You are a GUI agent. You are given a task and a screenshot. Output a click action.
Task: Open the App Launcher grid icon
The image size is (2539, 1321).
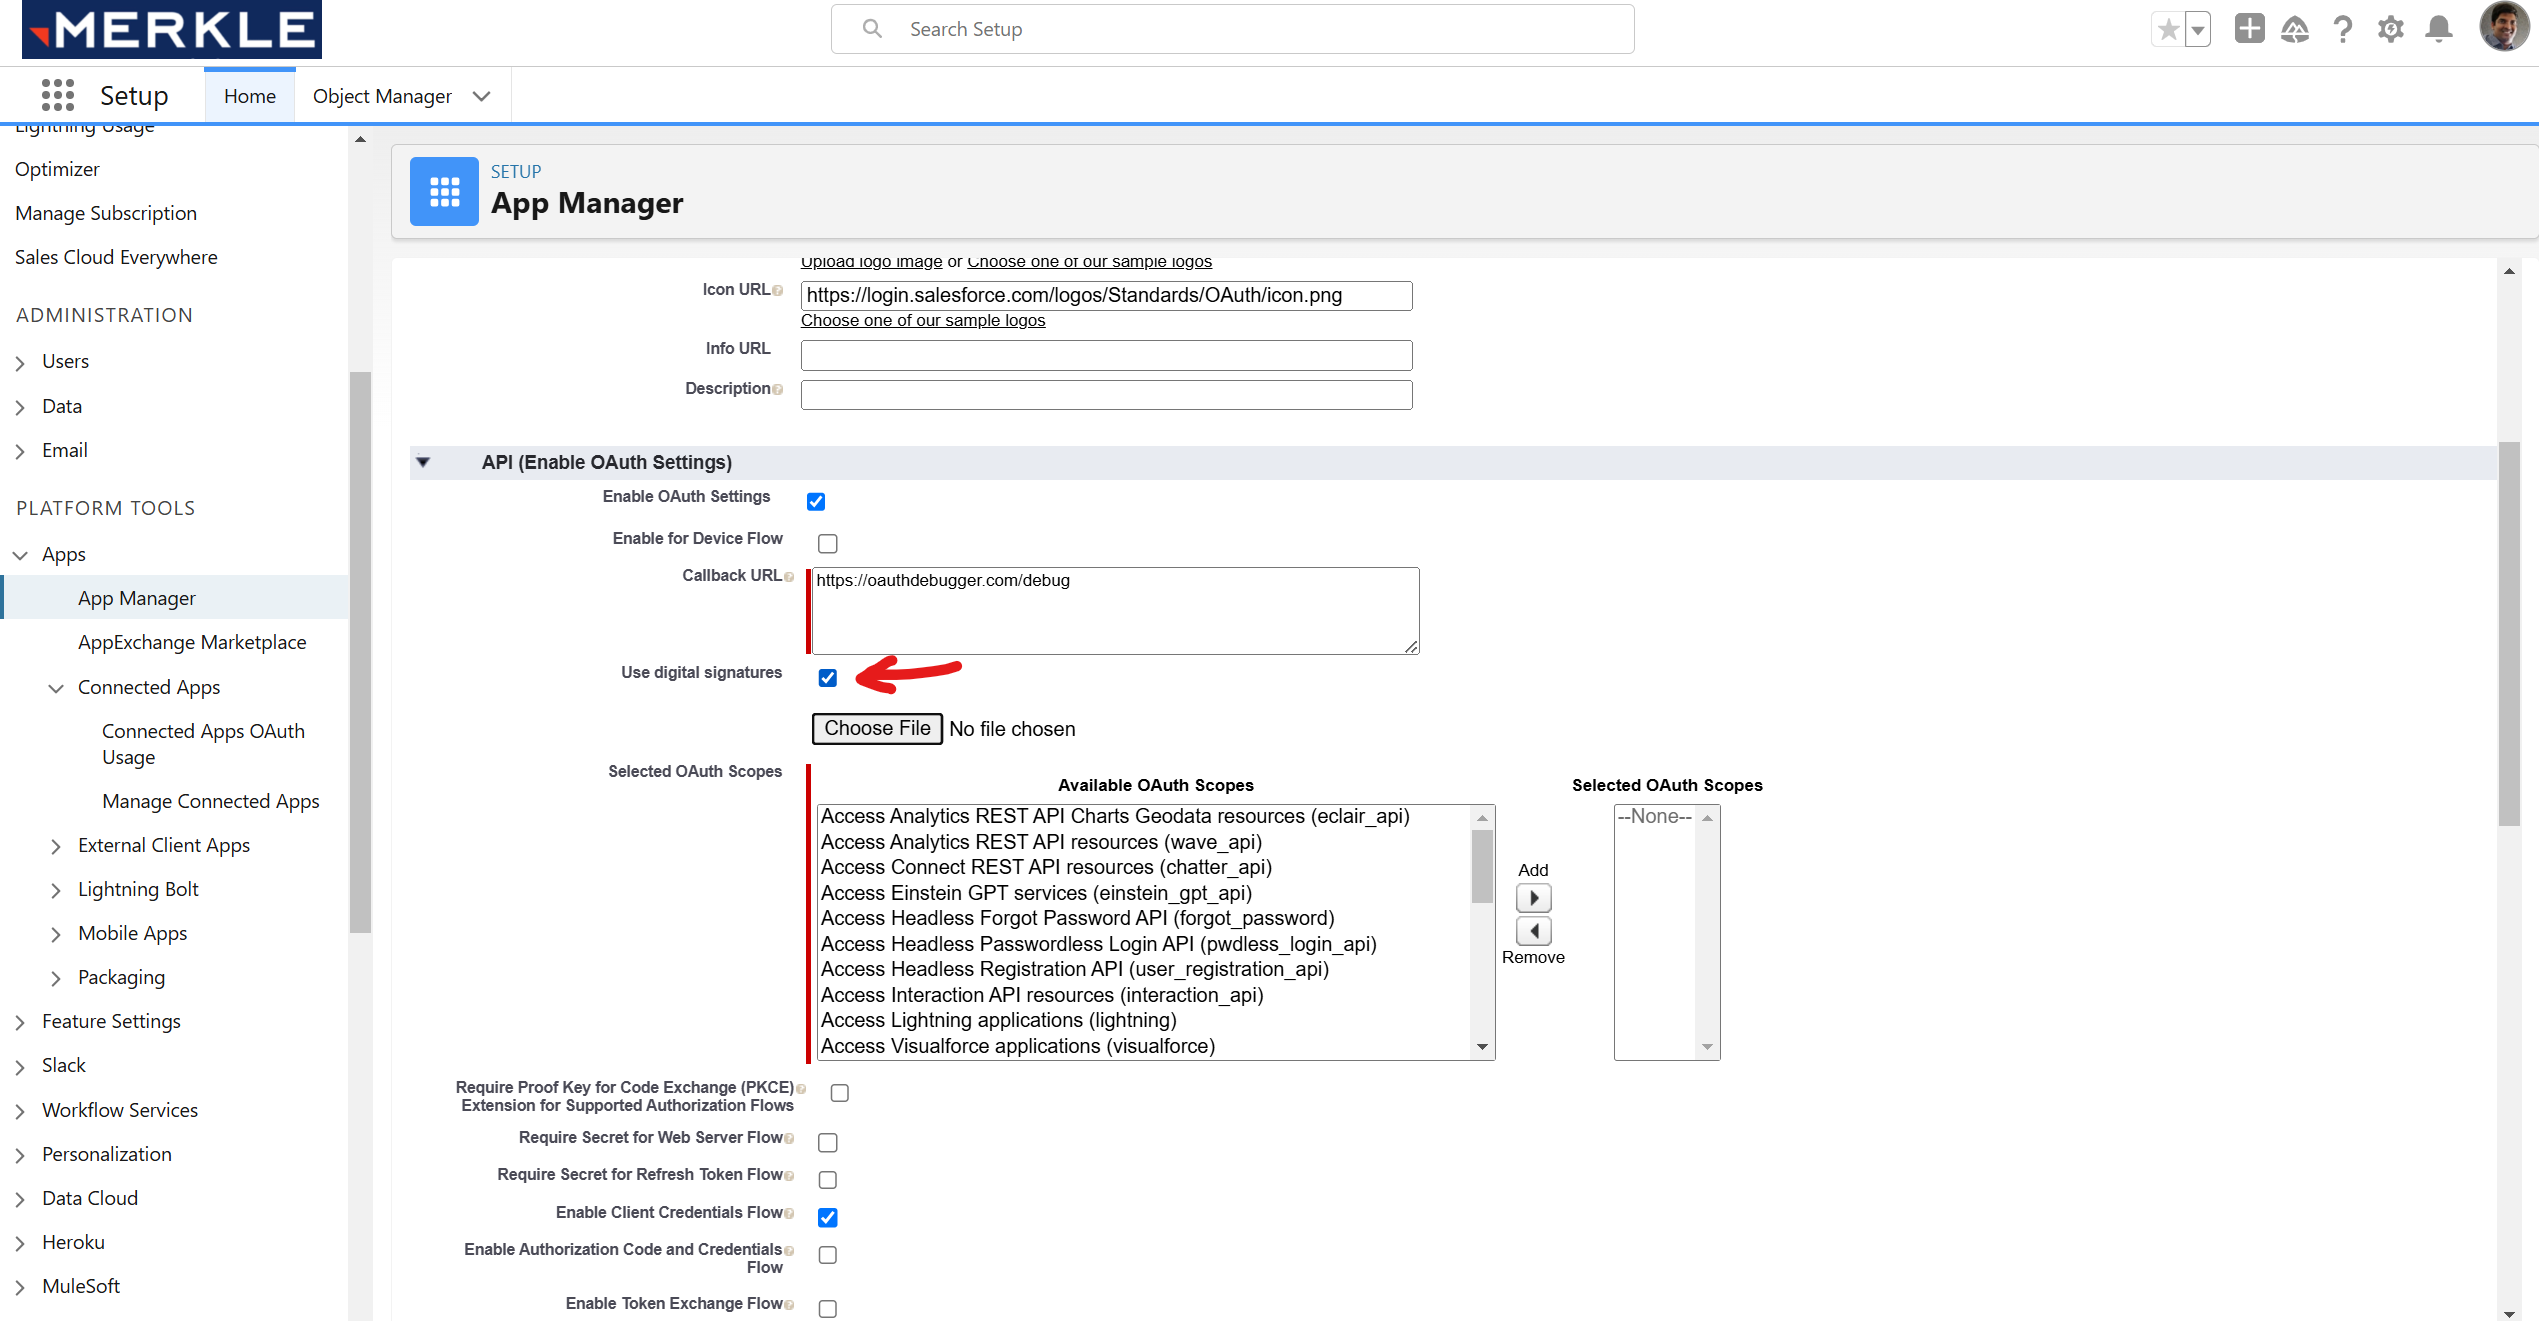click(58, 95)
